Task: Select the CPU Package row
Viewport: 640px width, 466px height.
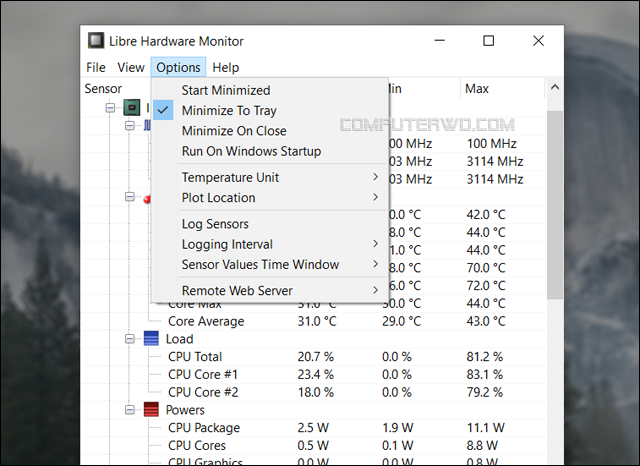Action: [314, 428]
